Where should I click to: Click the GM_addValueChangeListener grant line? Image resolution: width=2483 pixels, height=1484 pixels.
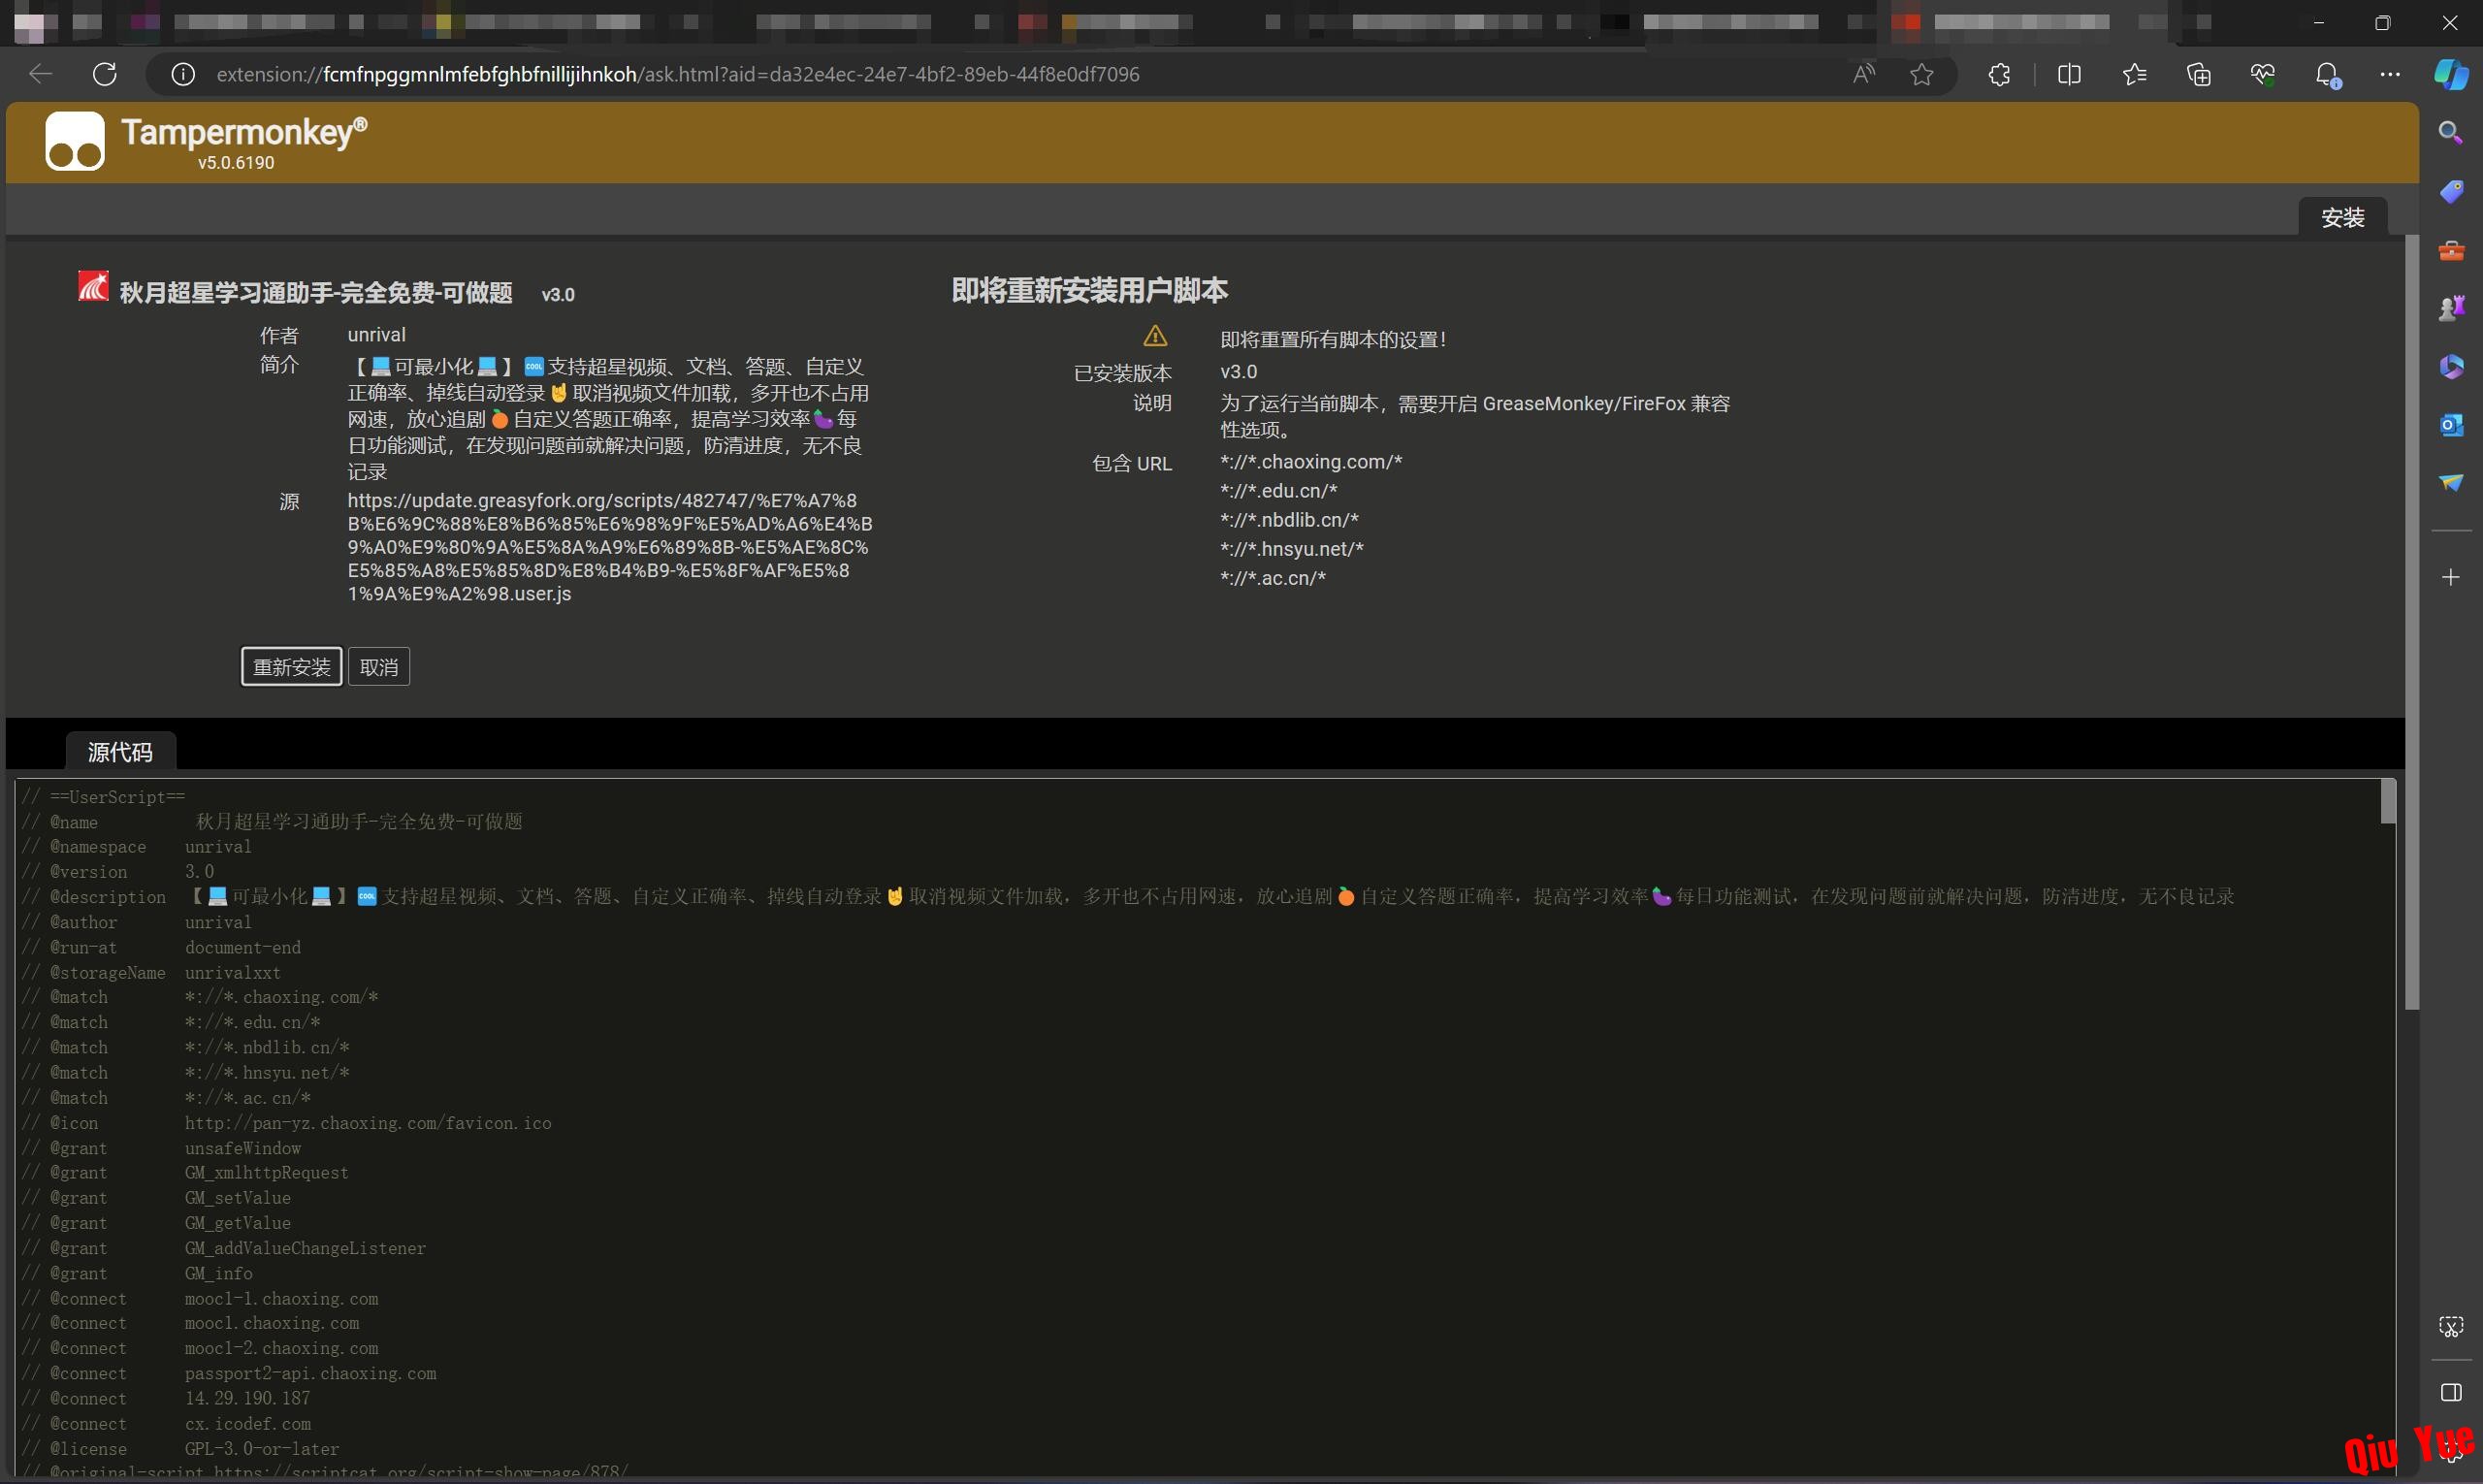[224, 1248]
